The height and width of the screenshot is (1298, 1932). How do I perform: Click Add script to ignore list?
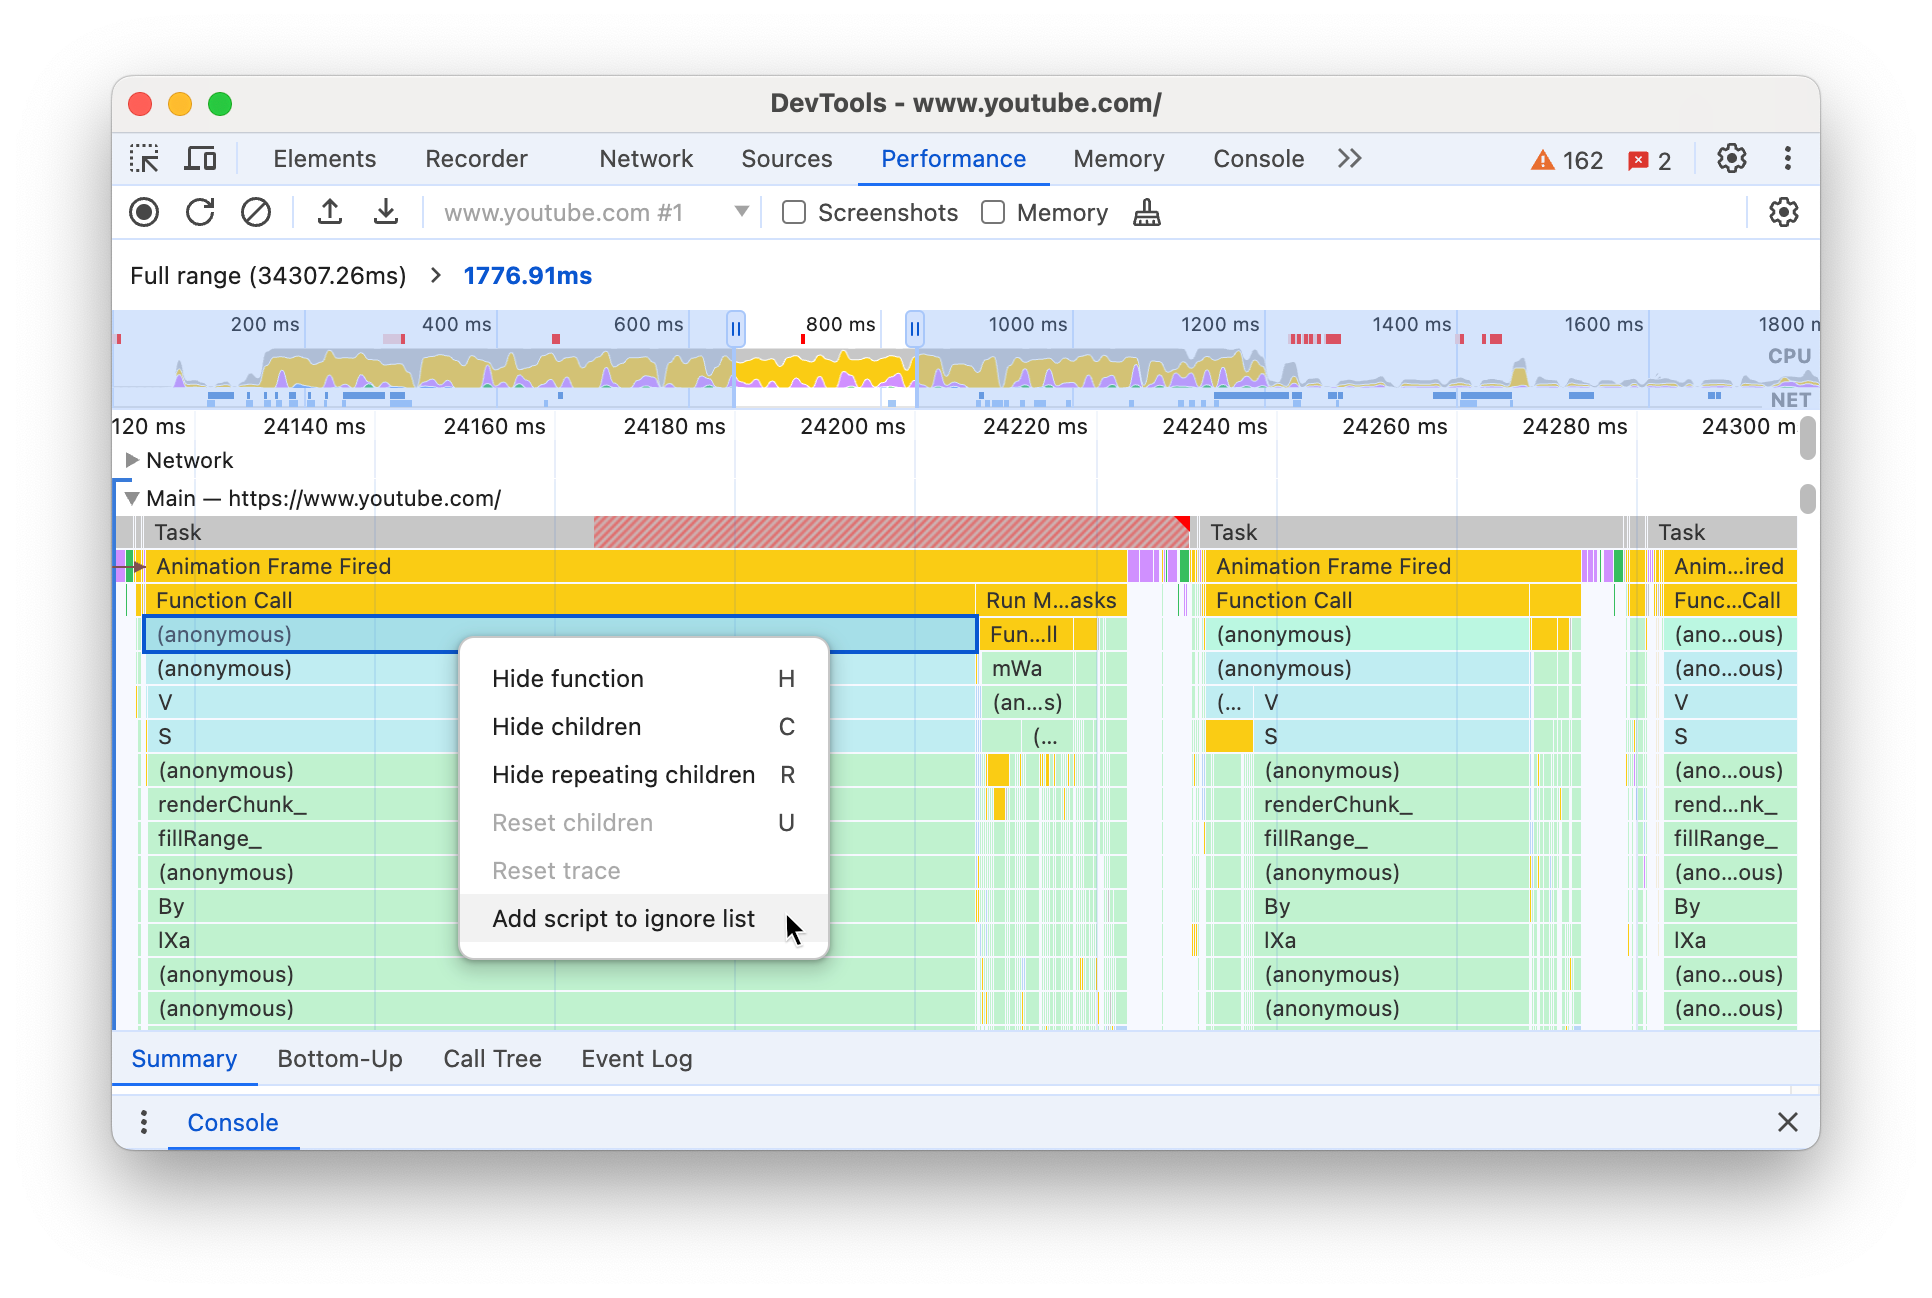click(x=624, y=918)
